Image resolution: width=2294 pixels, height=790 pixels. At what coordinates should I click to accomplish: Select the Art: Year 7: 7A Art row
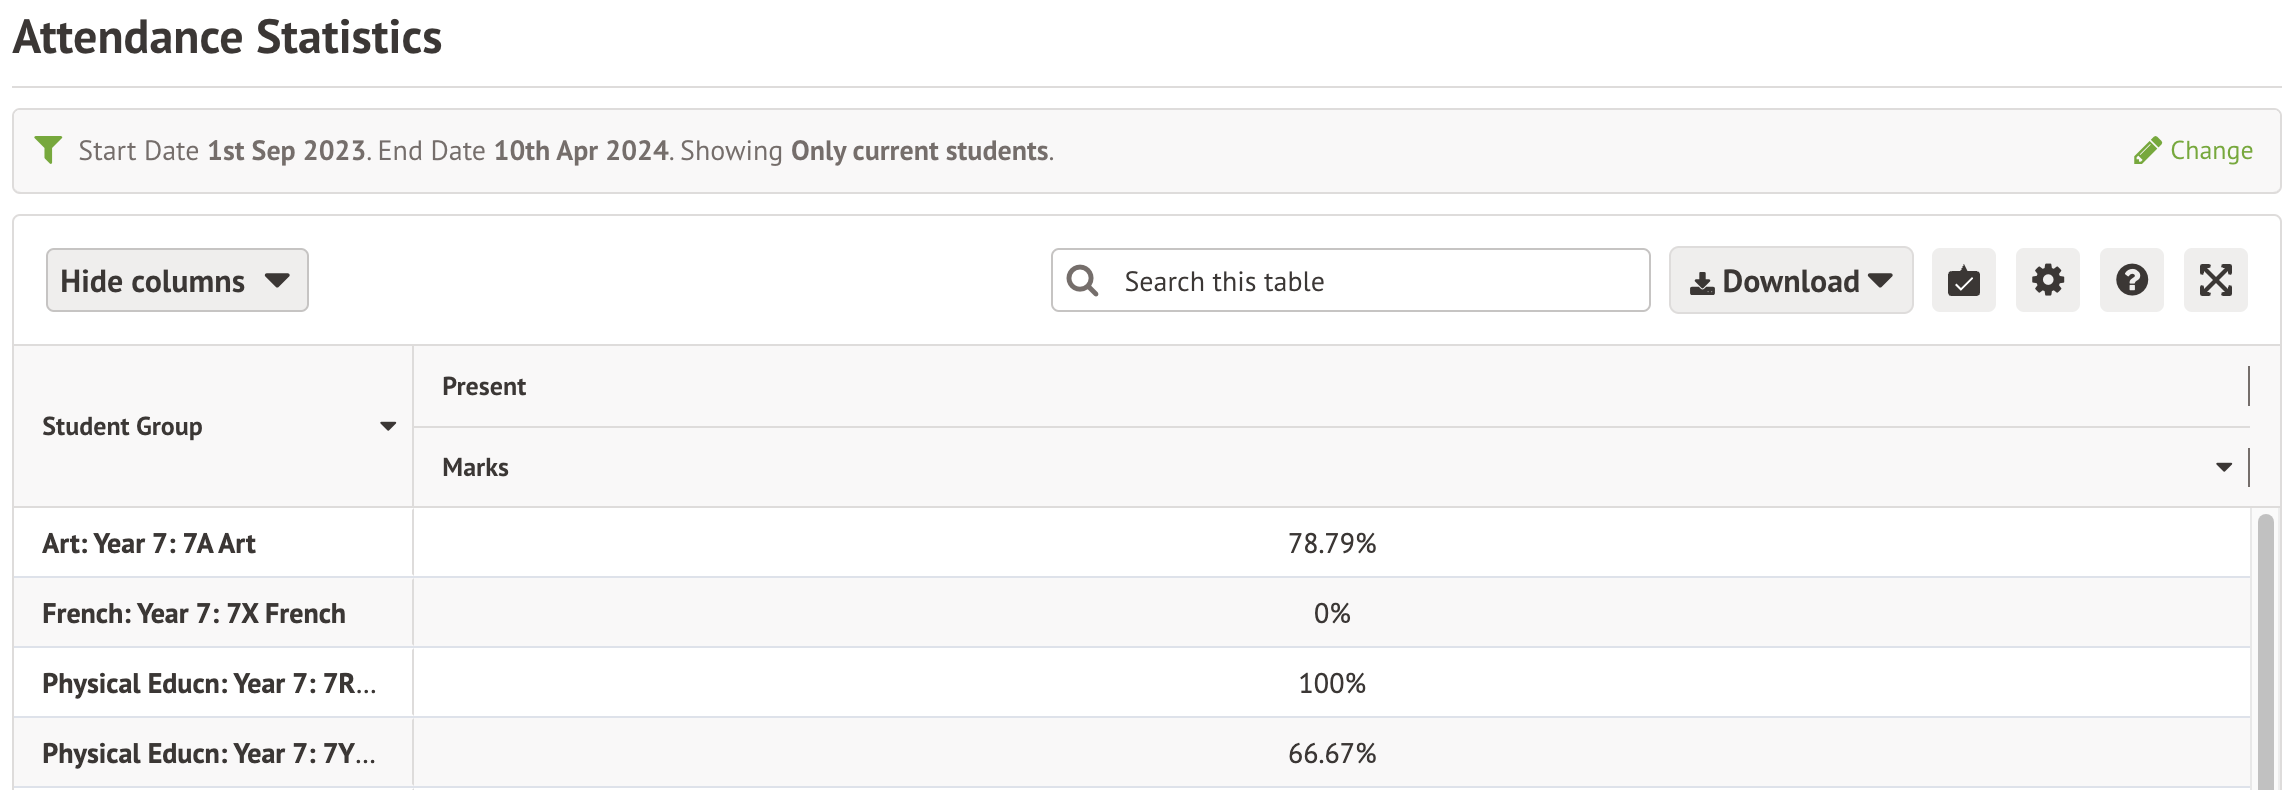pos(149,543)
